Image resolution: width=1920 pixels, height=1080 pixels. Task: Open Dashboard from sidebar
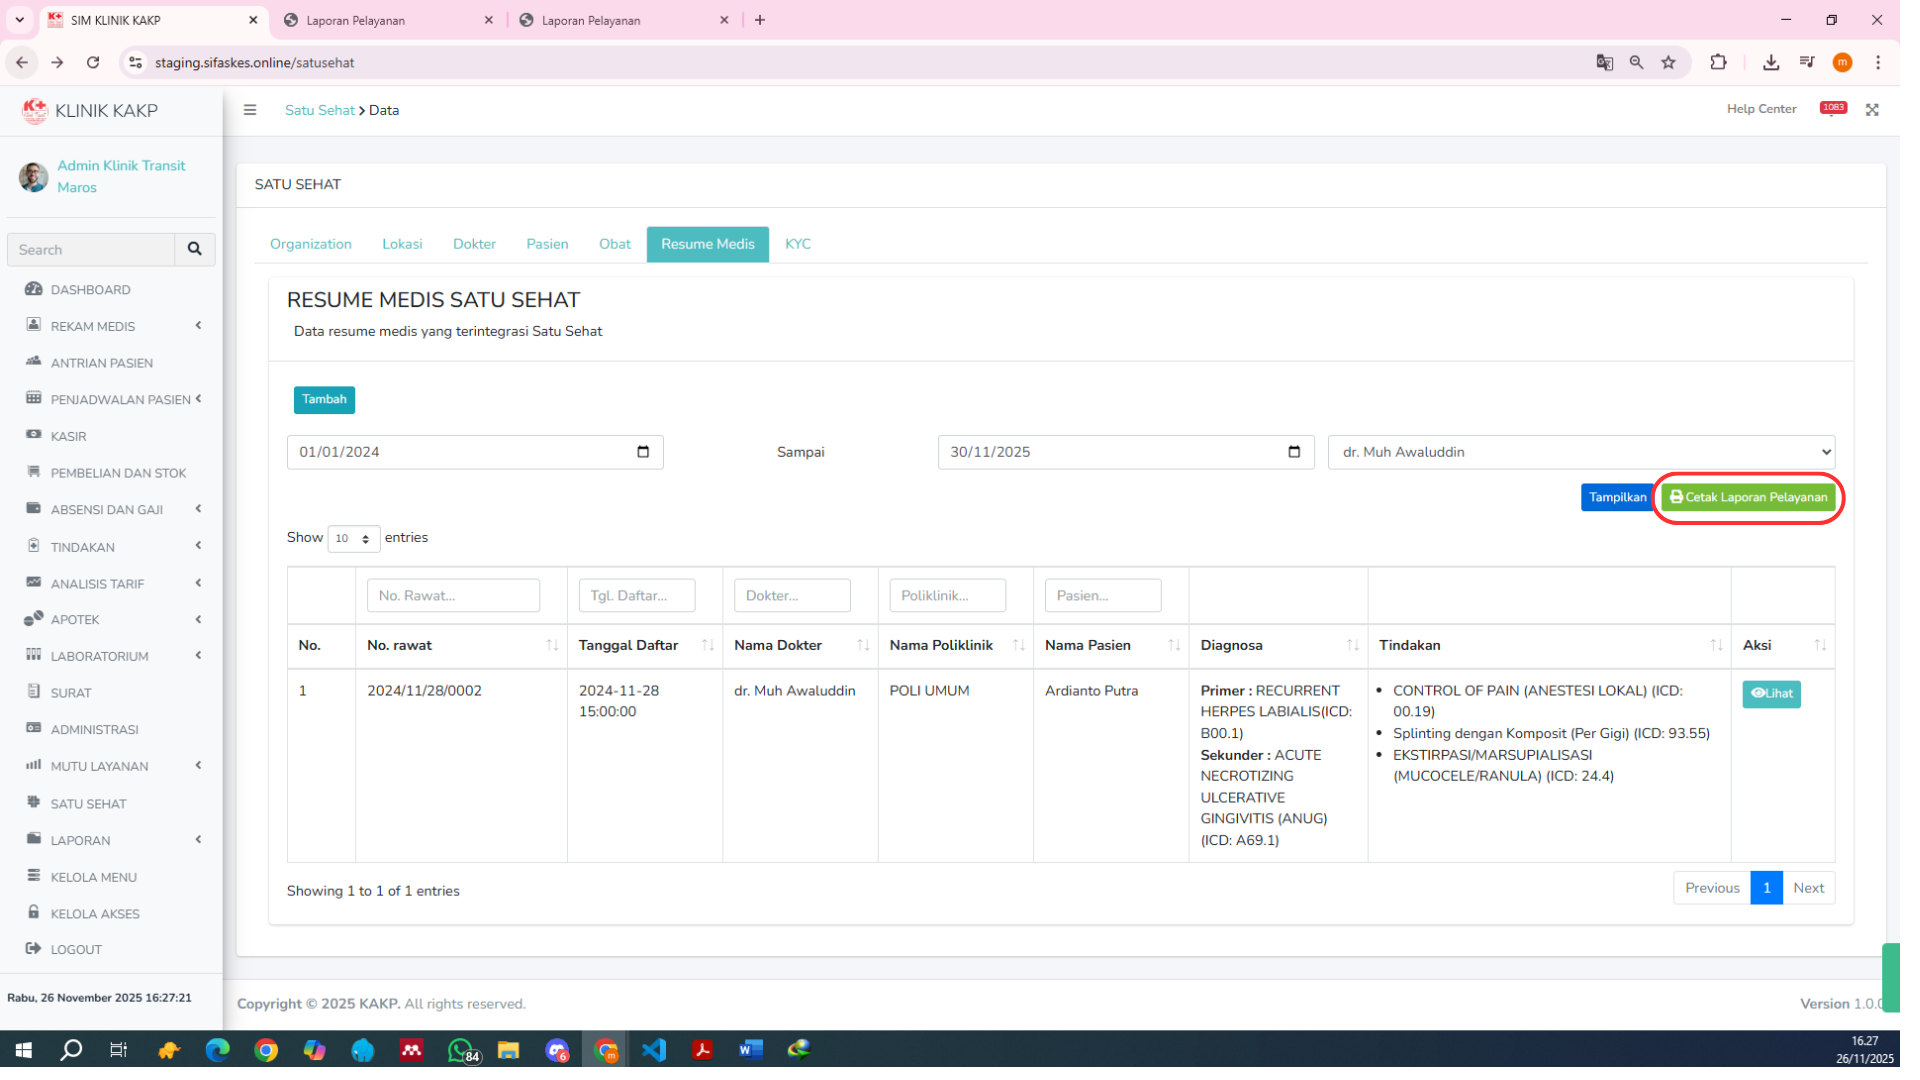coord(90,290)
